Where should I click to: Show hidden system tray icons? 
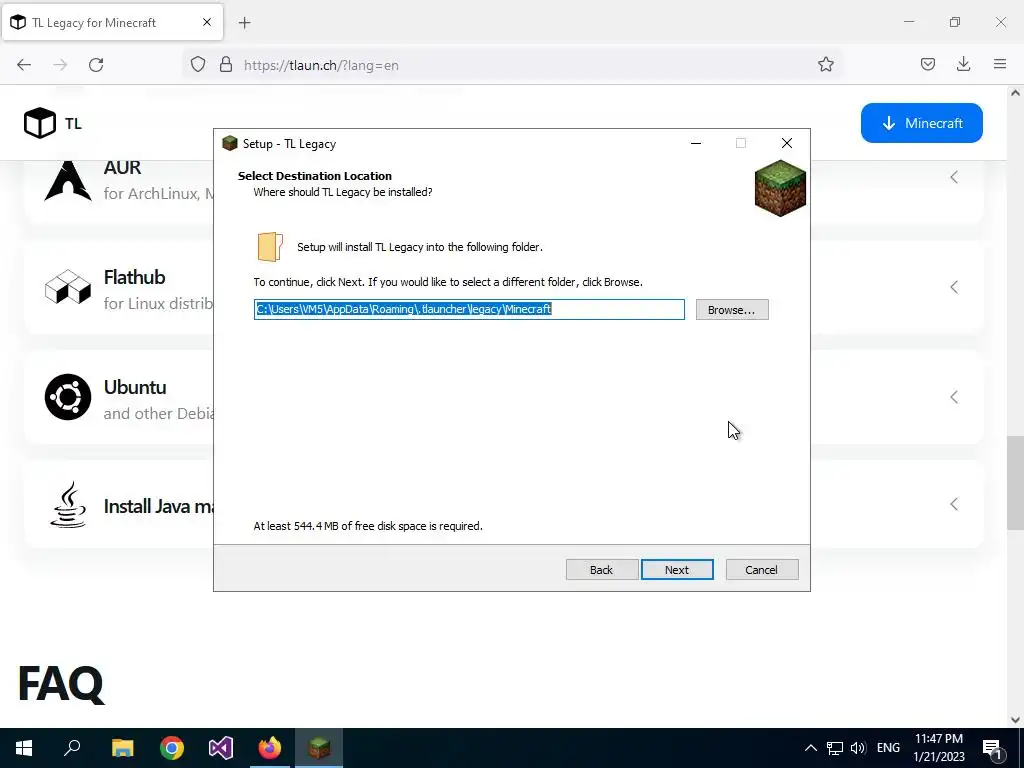point(810,748)
